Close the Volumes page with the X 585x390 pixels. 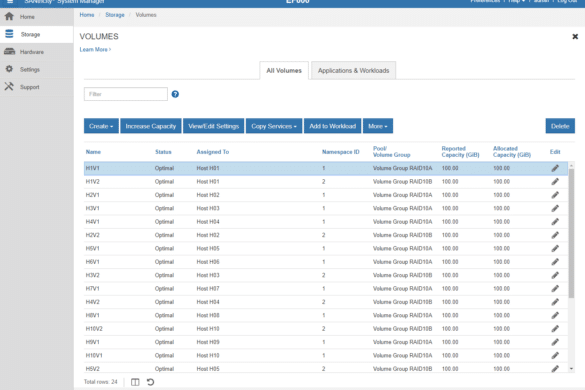[x=575, y=37]
